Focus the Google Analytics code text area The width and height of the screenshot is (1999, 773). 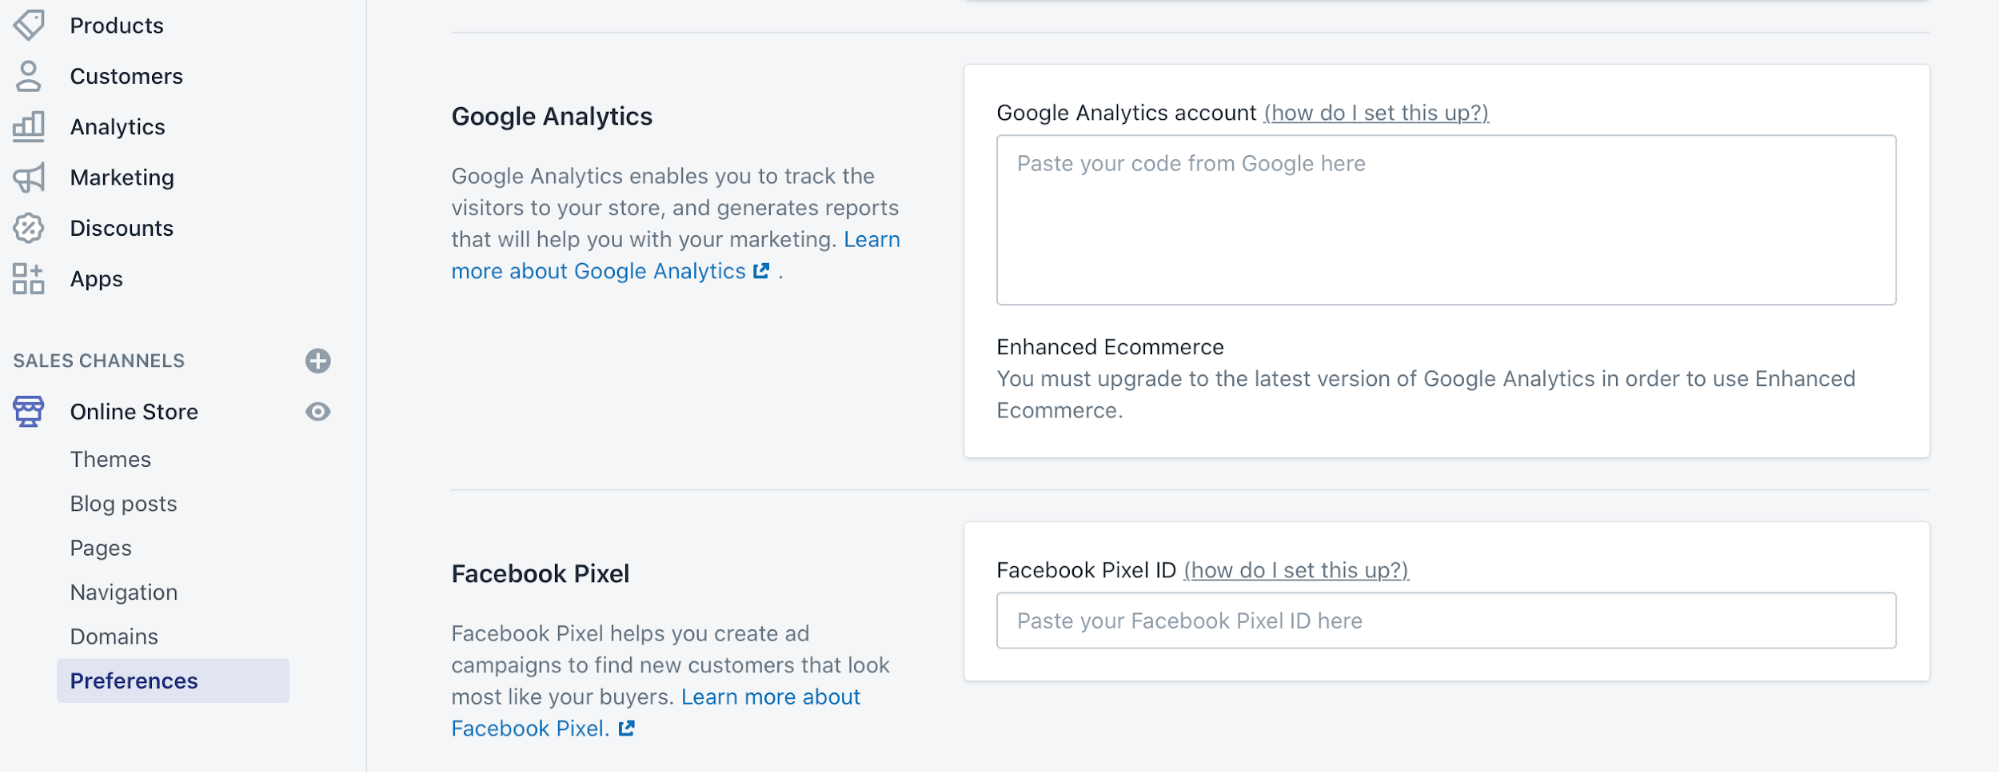1446,220
